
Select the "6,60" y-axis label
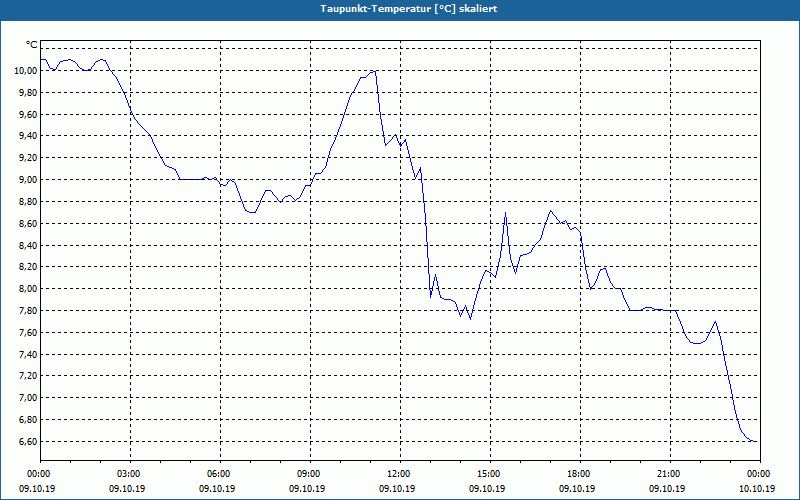click(28, 441)
